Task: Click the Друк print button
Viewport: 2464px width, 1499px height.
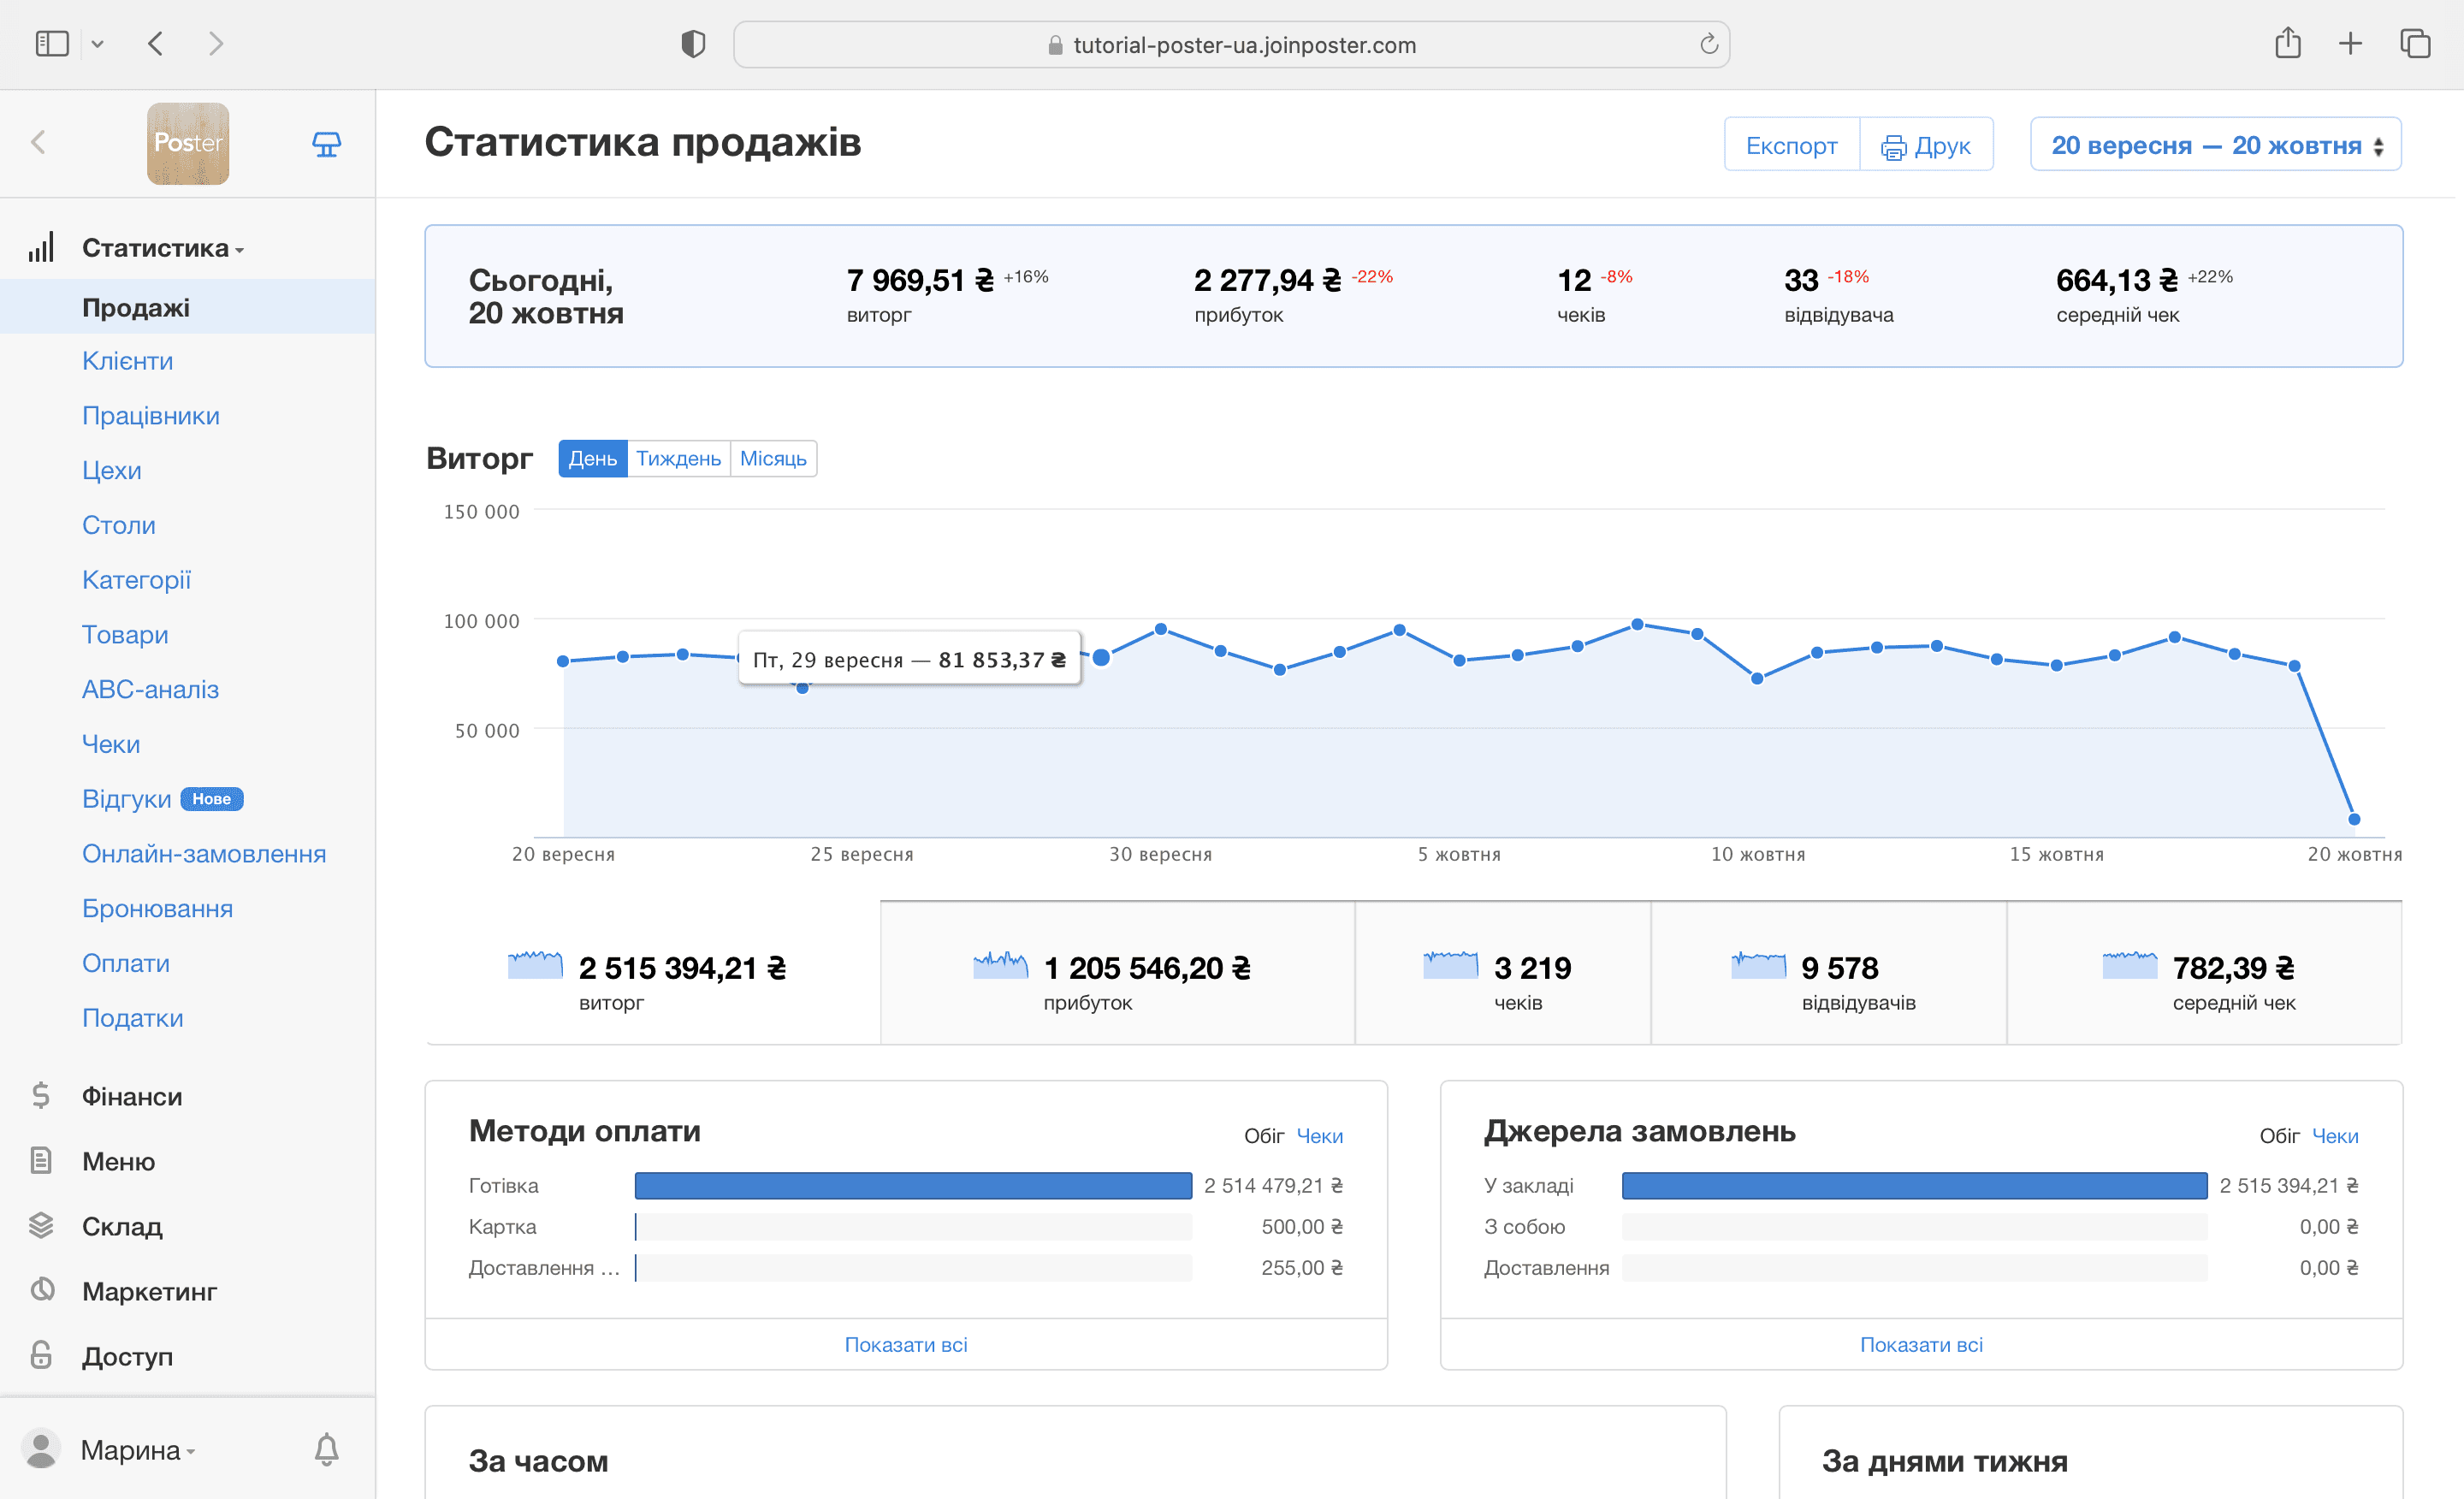Action: (1926, 145)
